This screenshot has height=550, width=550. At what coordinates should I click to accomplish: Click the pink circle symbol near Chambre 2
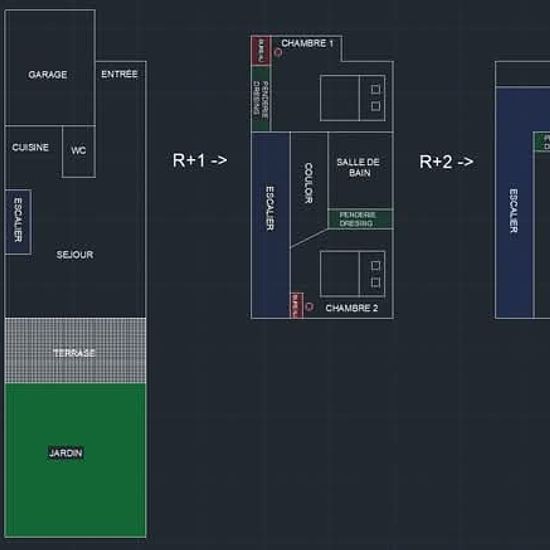click(x=309, y=307)
